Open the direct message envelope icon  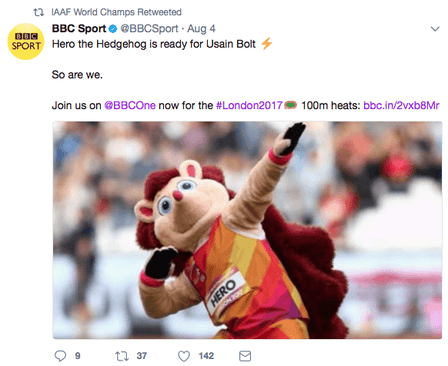(245, 356)
